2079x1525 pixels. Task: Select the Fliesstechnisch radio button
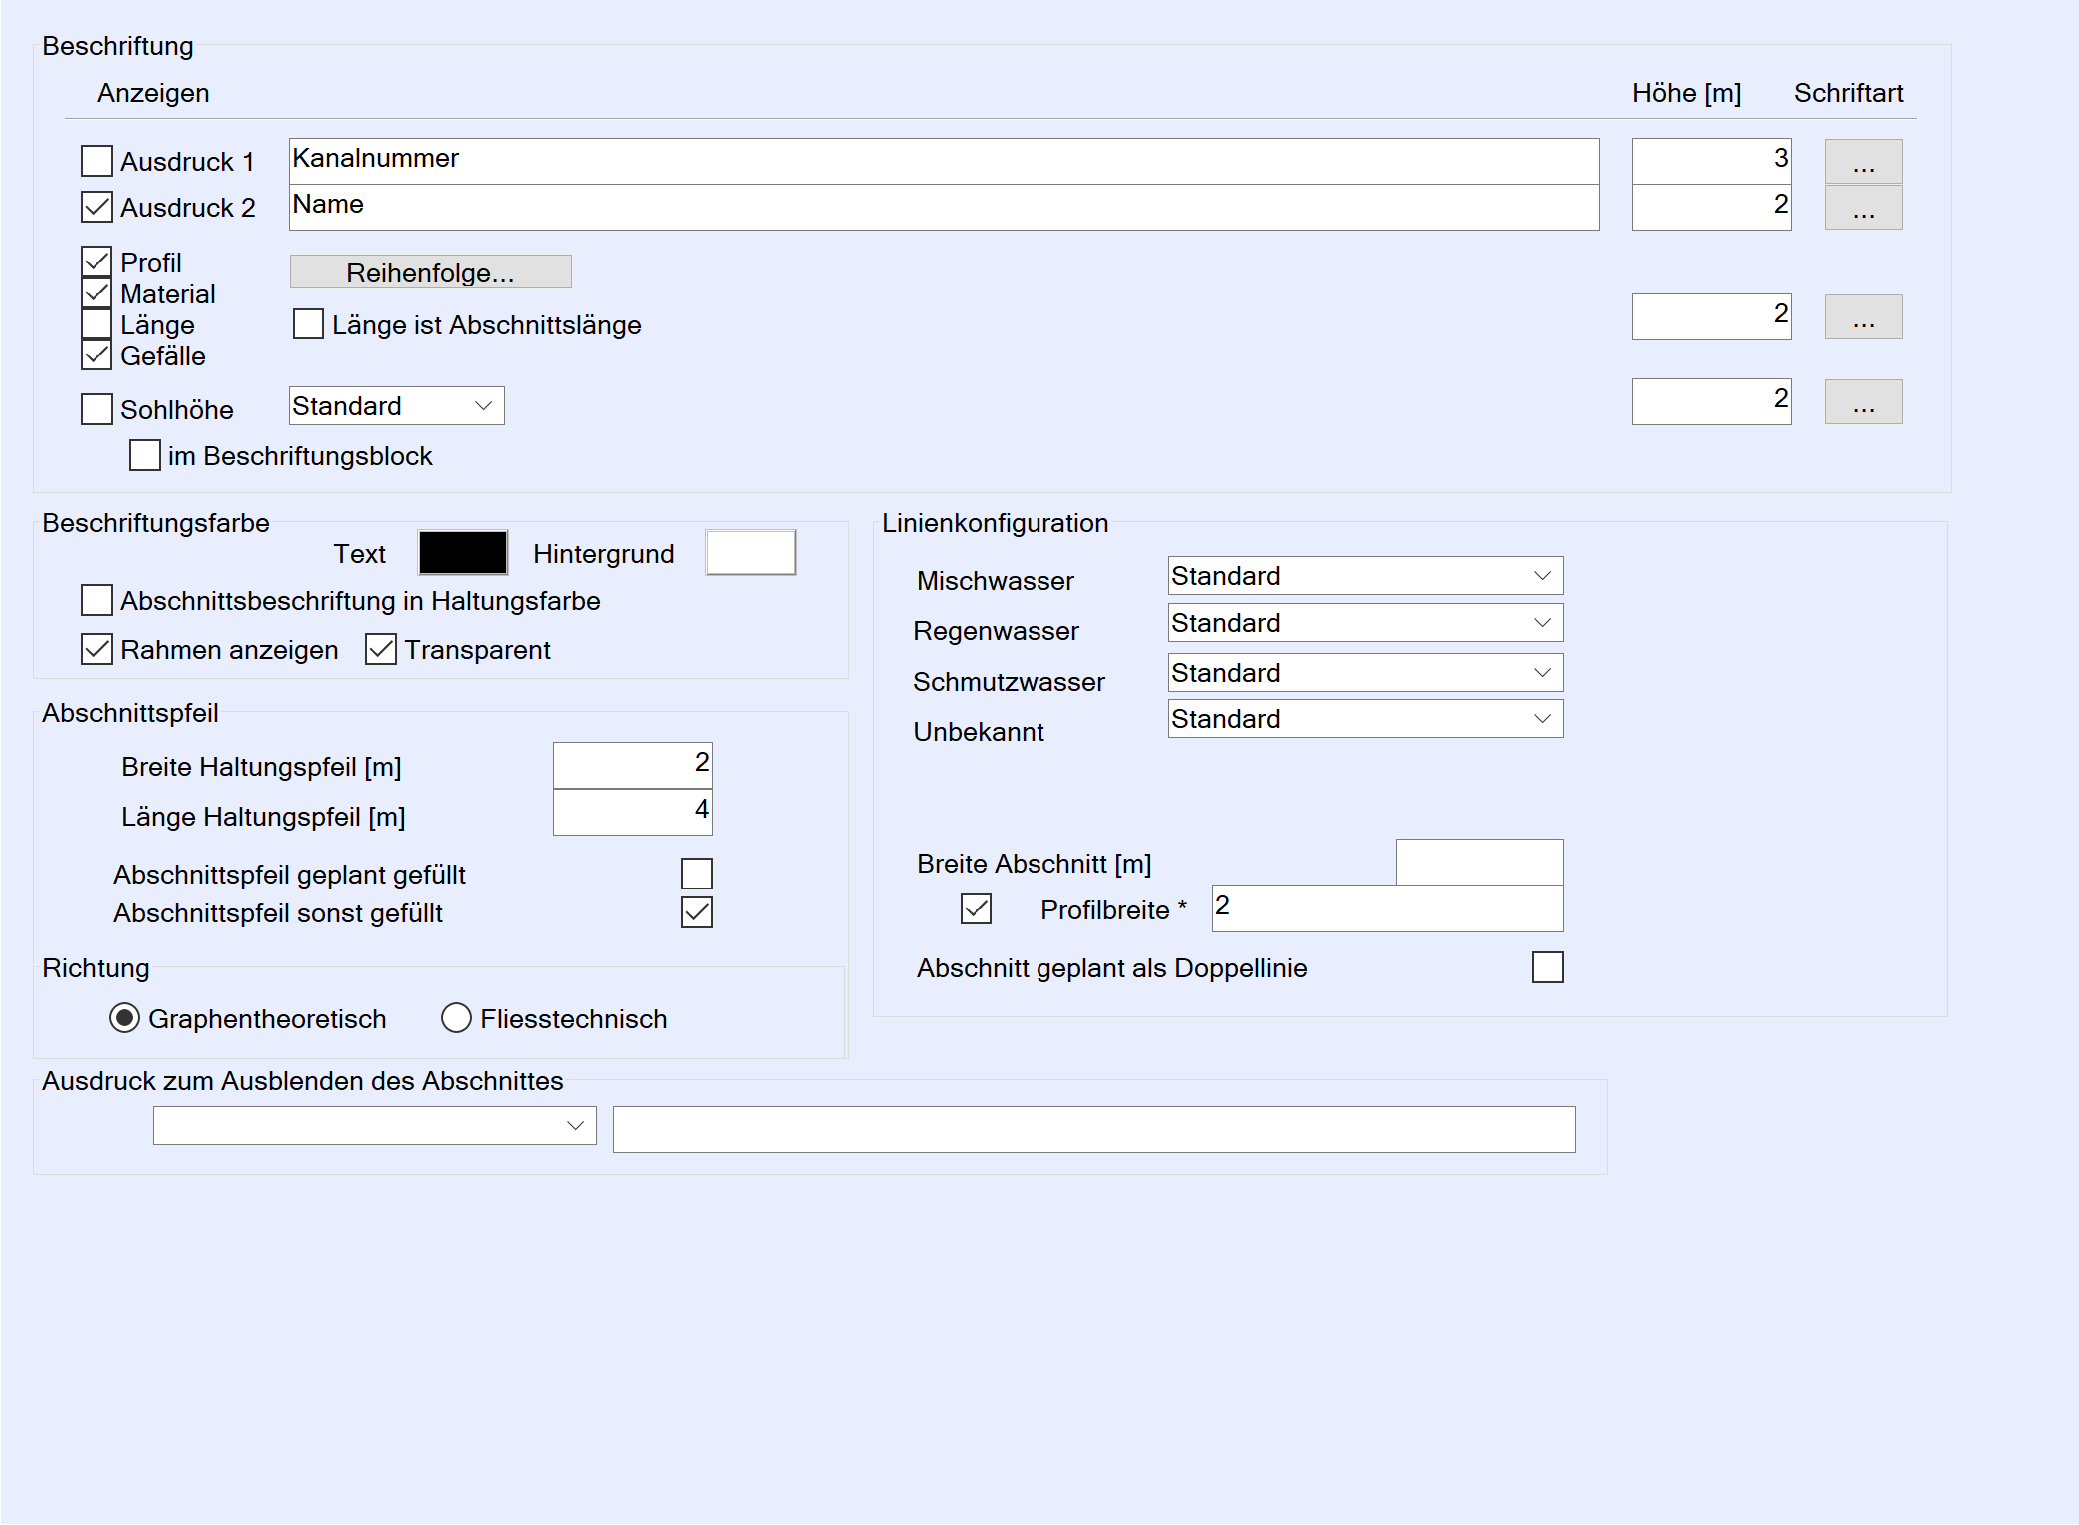(x=456, y=1018)
